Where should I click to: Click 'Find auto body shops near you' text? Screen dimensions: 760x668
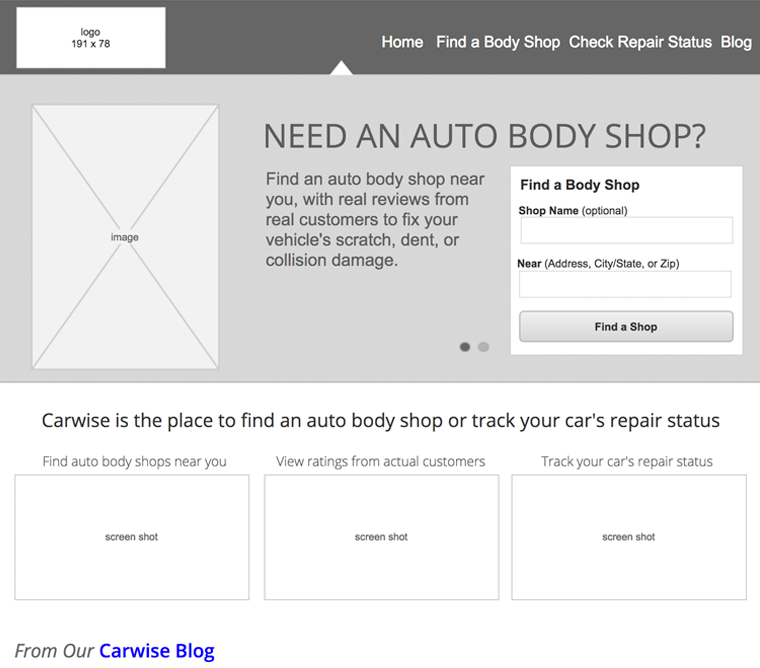pyautogui.click(x=134, y=461)
